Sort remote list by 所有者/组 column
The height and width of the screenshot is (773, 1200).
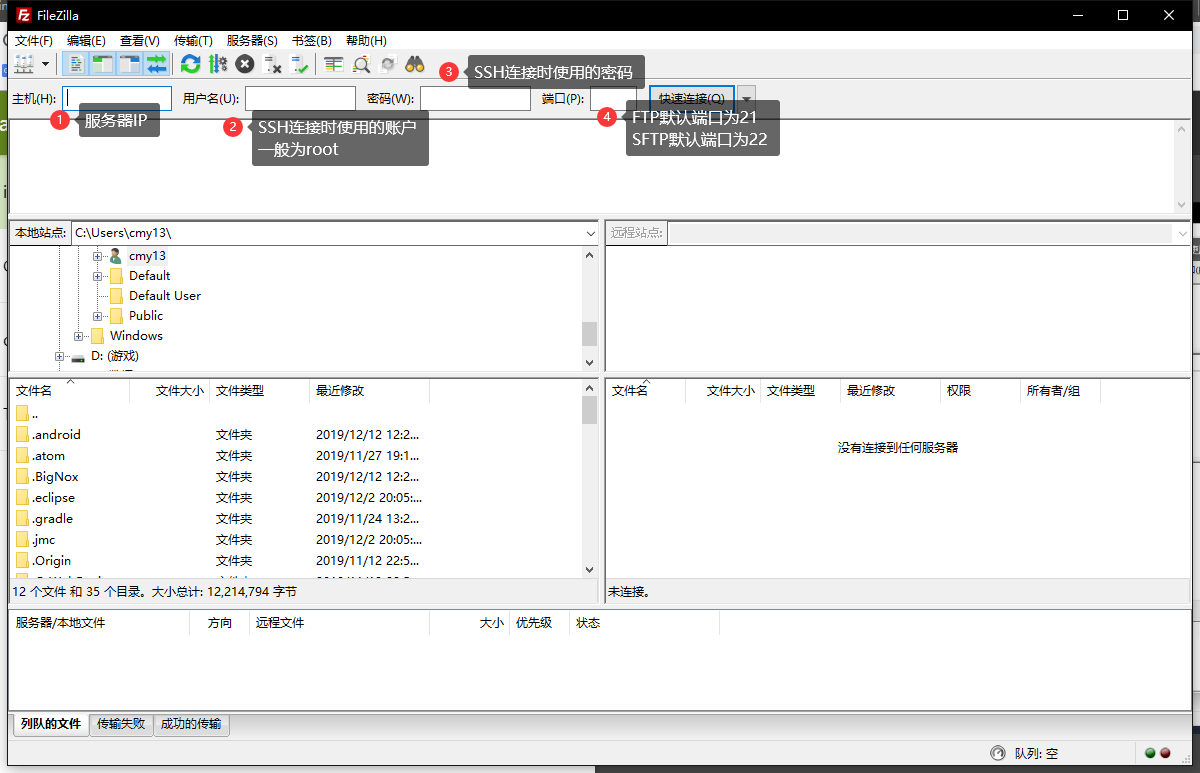(1060, 391)
